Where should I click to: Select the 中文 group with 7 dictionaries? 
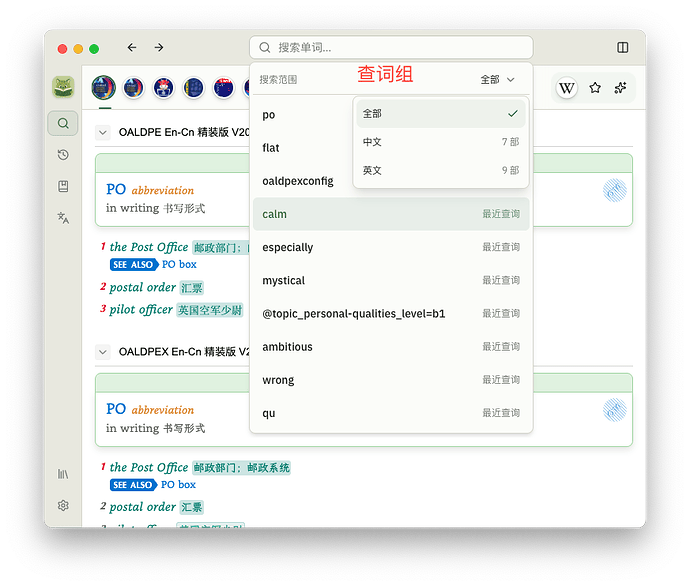(x=440, y=142)
